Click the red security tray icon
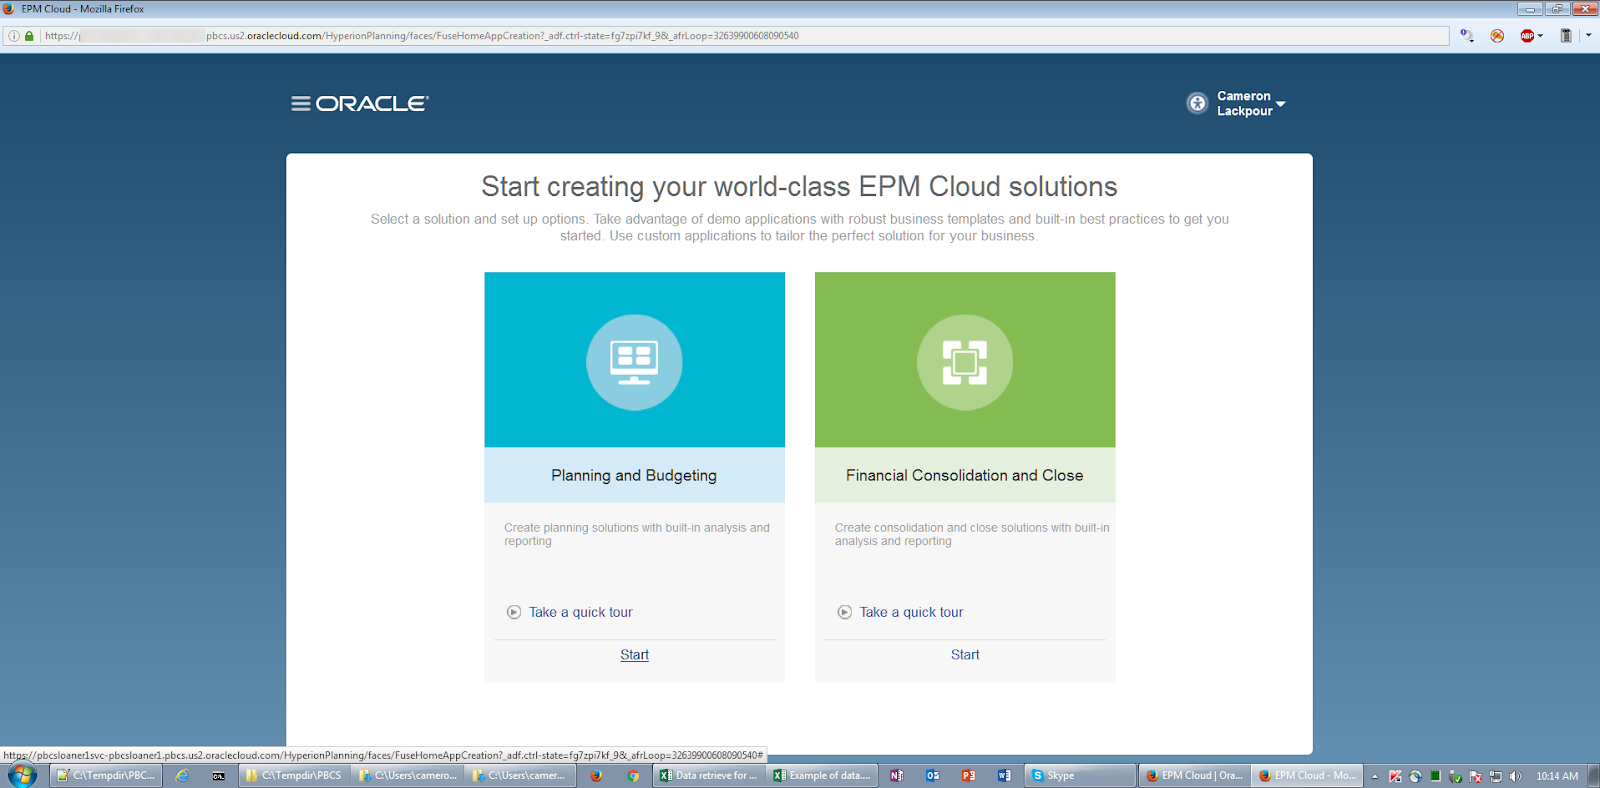Screen dimensions: 1600x788 click(x=1395, y=776)
